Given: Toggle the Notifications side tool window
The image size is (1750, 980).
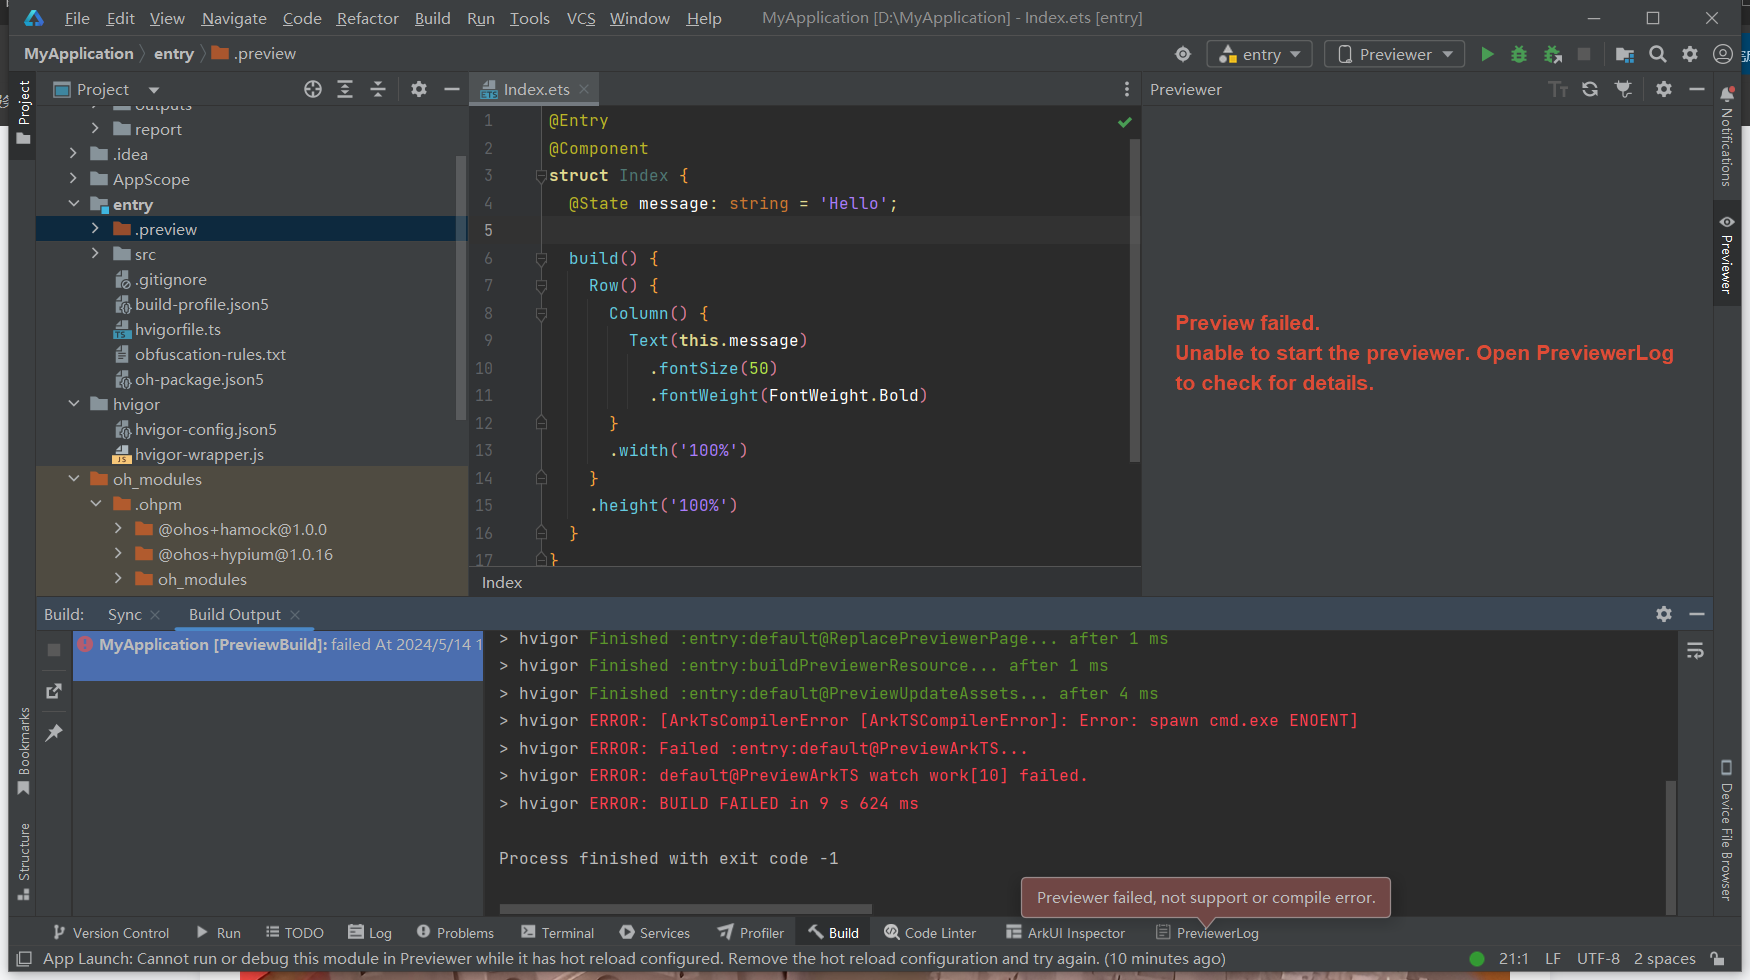Looking at the screenshot, I should [1726, 137].
